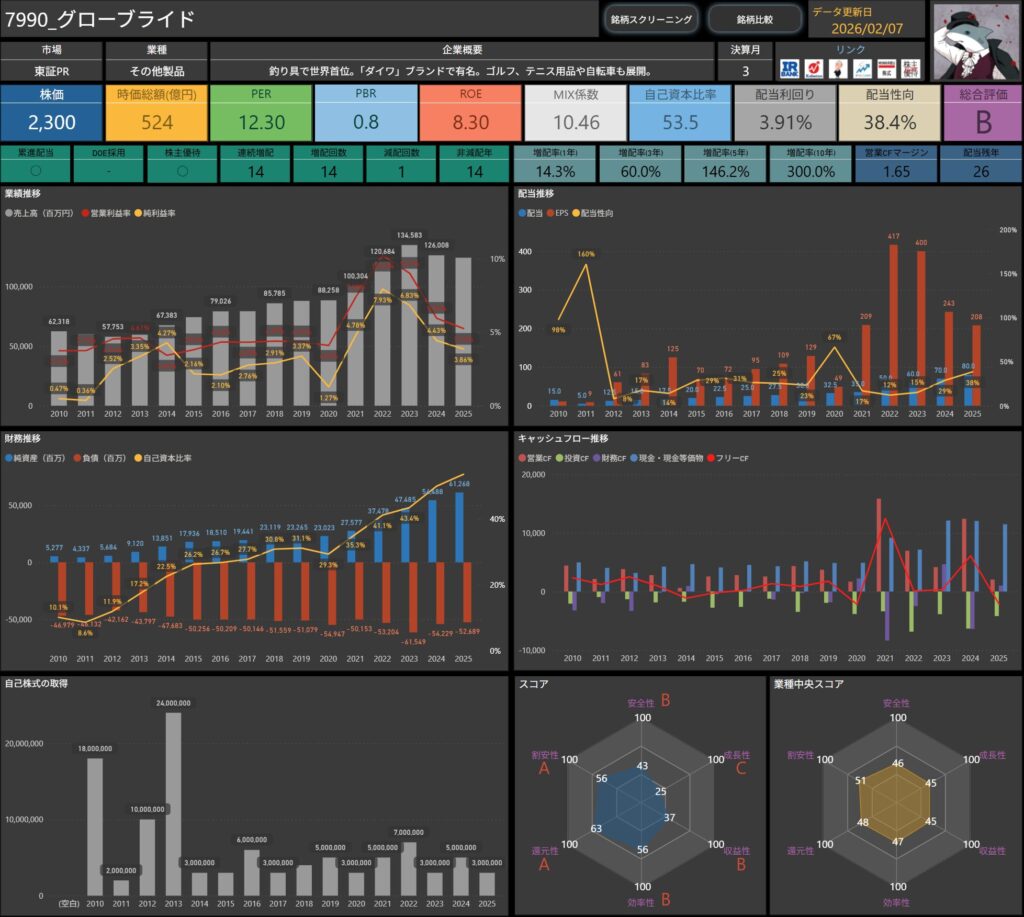The image size is (1024, 917).
Task: Open the 銘柄比較 page
Action: (755, 19)
